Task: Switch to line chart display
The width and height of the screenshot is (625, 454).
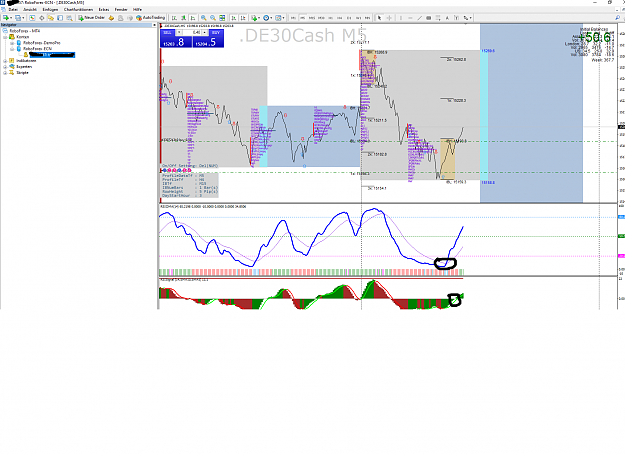Action: tap(193, 18)
